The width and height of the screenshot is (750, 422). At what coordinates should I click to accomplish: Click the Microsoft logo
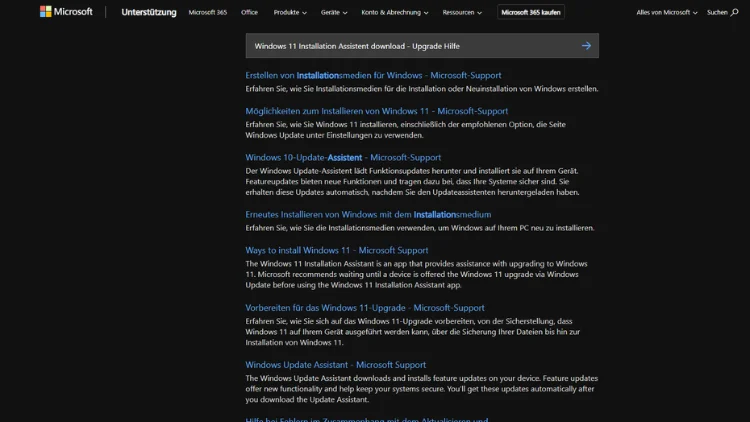[x=66, y=12]
